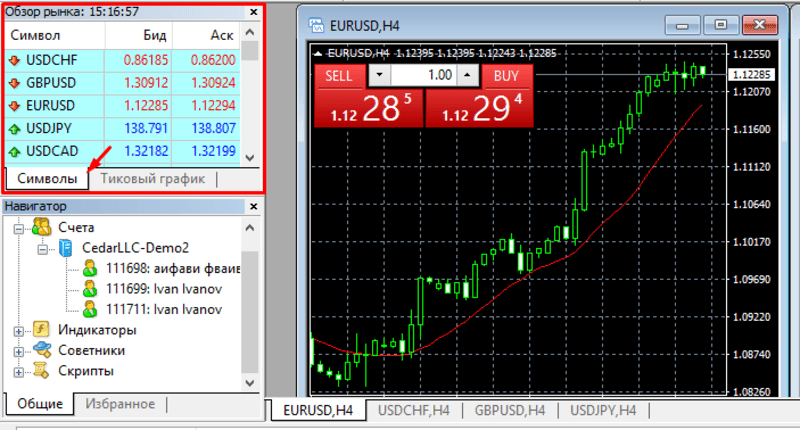Select the EURUSD symbol name
Viewport: 800px width, 430px height.
tap(51, 106)
